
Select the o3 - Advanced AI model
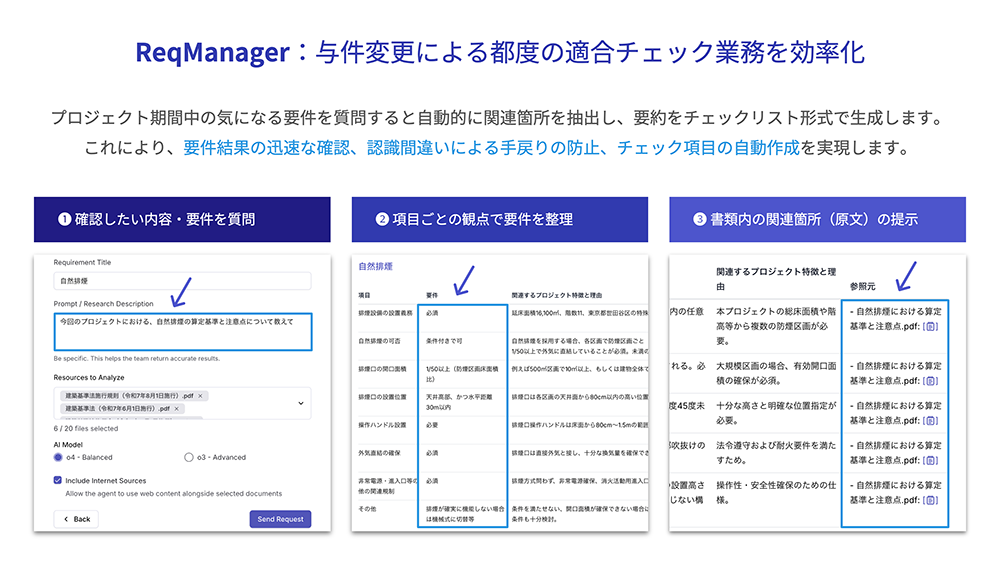pos(189,457)
